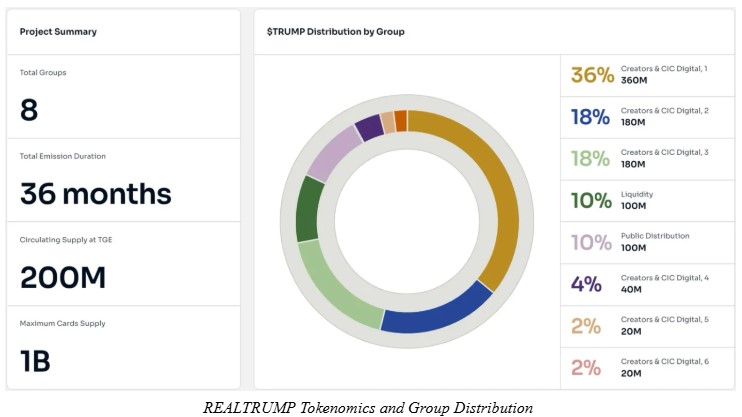Select the Circulating Supply at TGE label
The height and width of the screenshot is (417, 742).
pyautogui.click(x=66, y=240)
